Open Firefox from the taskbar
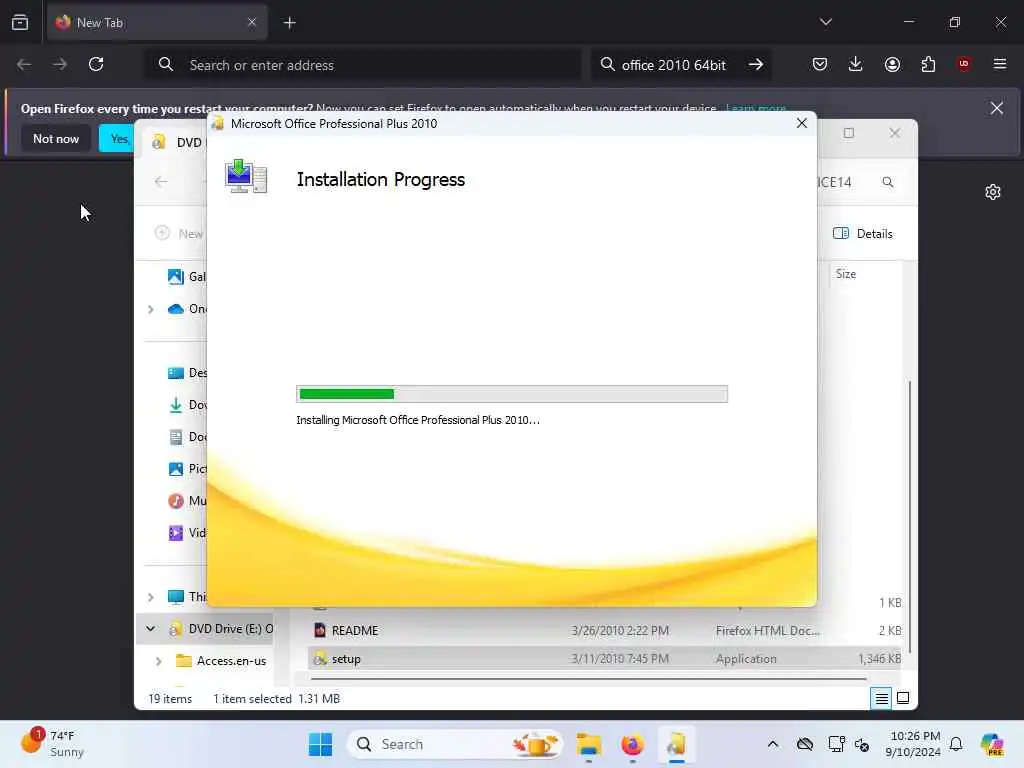 coord(632,744)
